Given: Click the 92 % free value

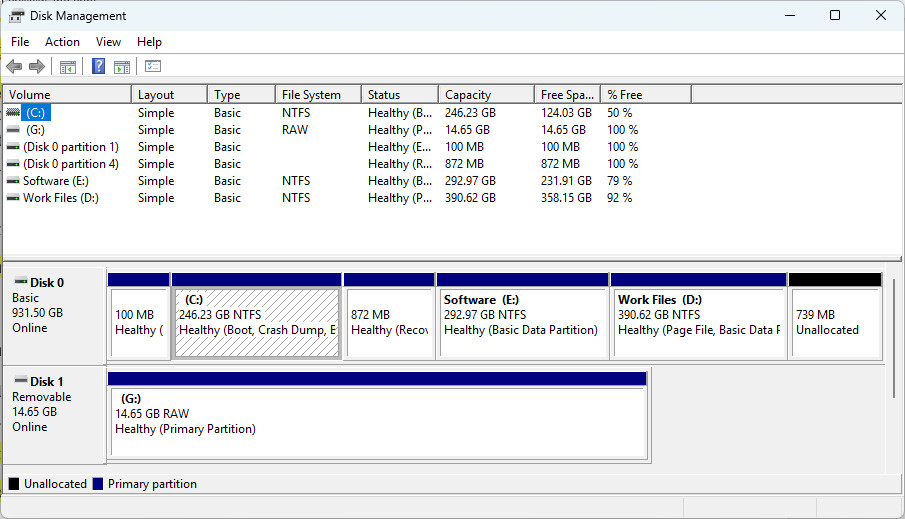Looking at the screenshot, I should pyautogui.click(x=619, y=198).
